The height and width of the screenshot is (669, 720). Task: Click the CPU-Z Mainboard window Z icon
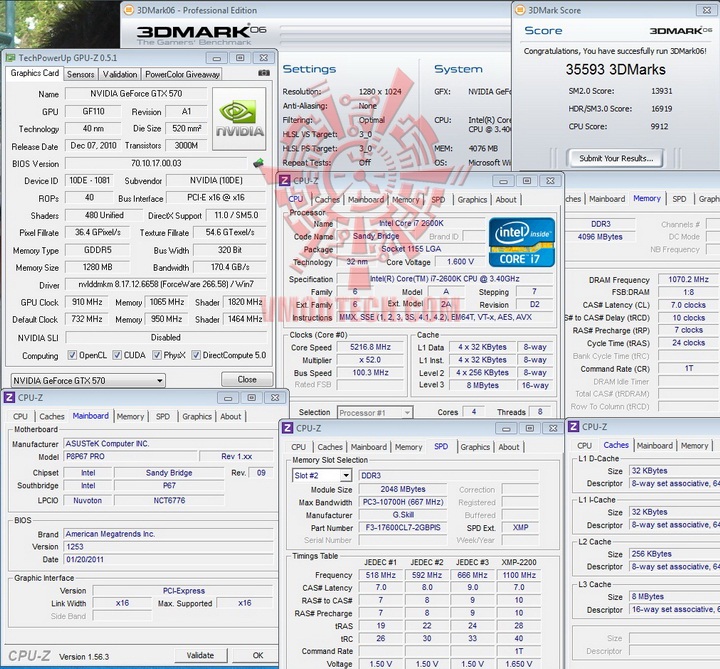[x=9, y=397]
